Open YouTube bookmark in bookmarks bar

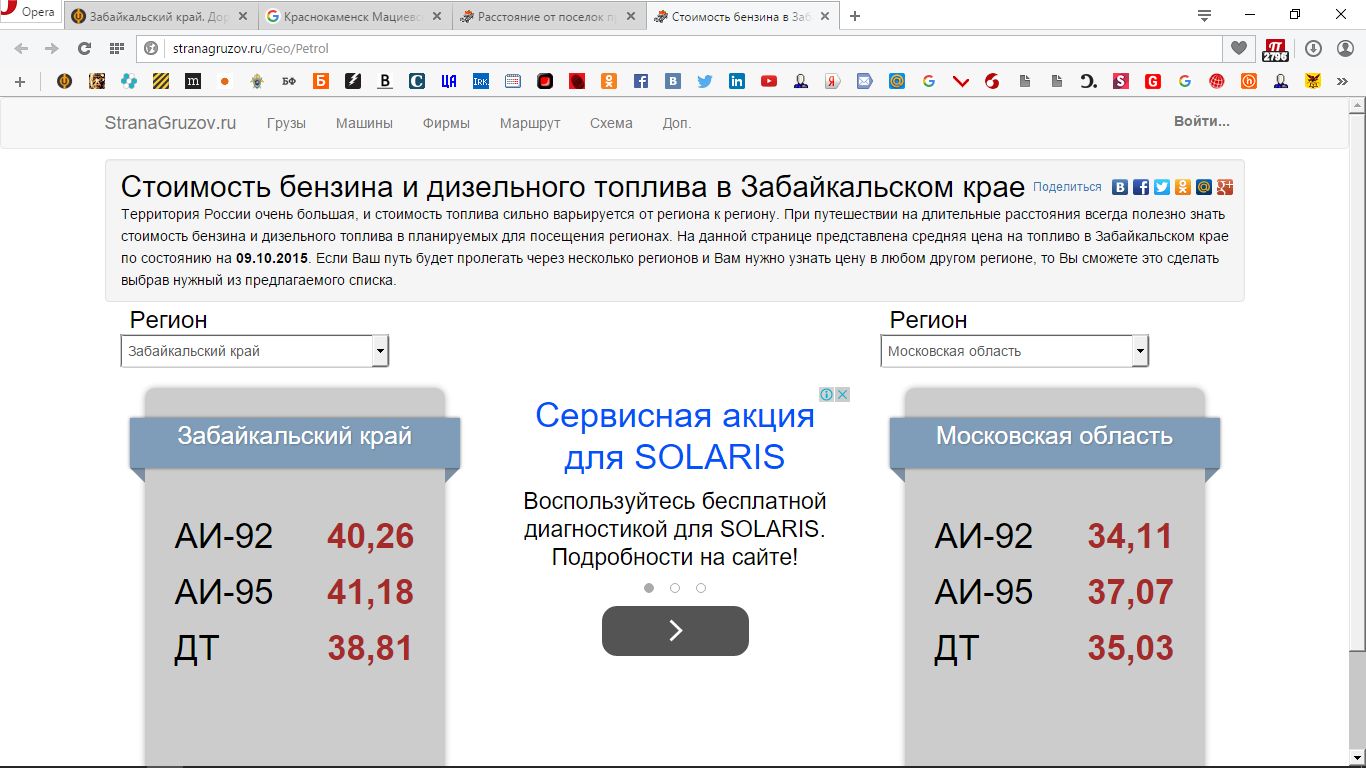[768, 82]
